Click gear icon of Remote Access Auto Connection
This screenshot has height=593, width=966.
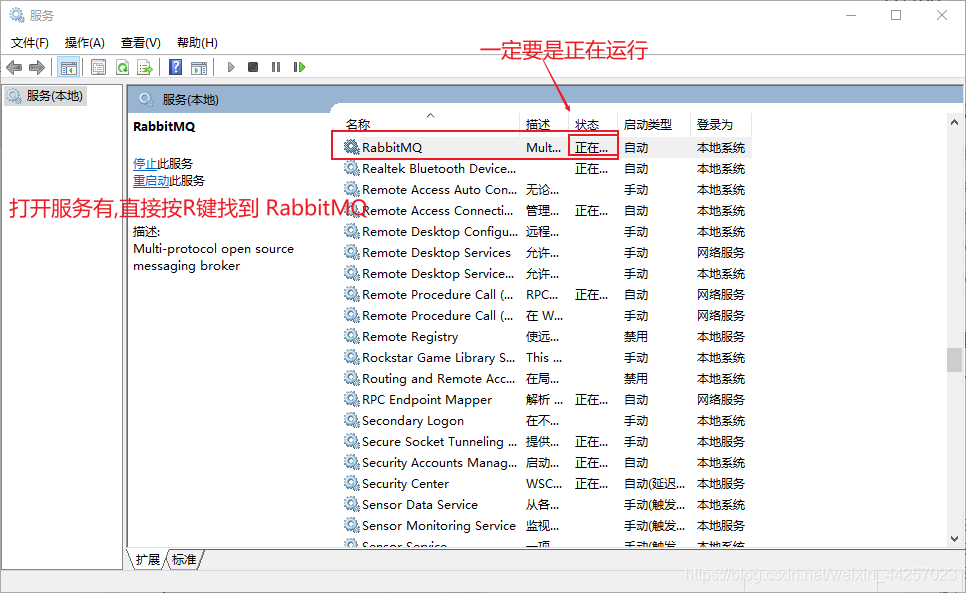point(351,188)
